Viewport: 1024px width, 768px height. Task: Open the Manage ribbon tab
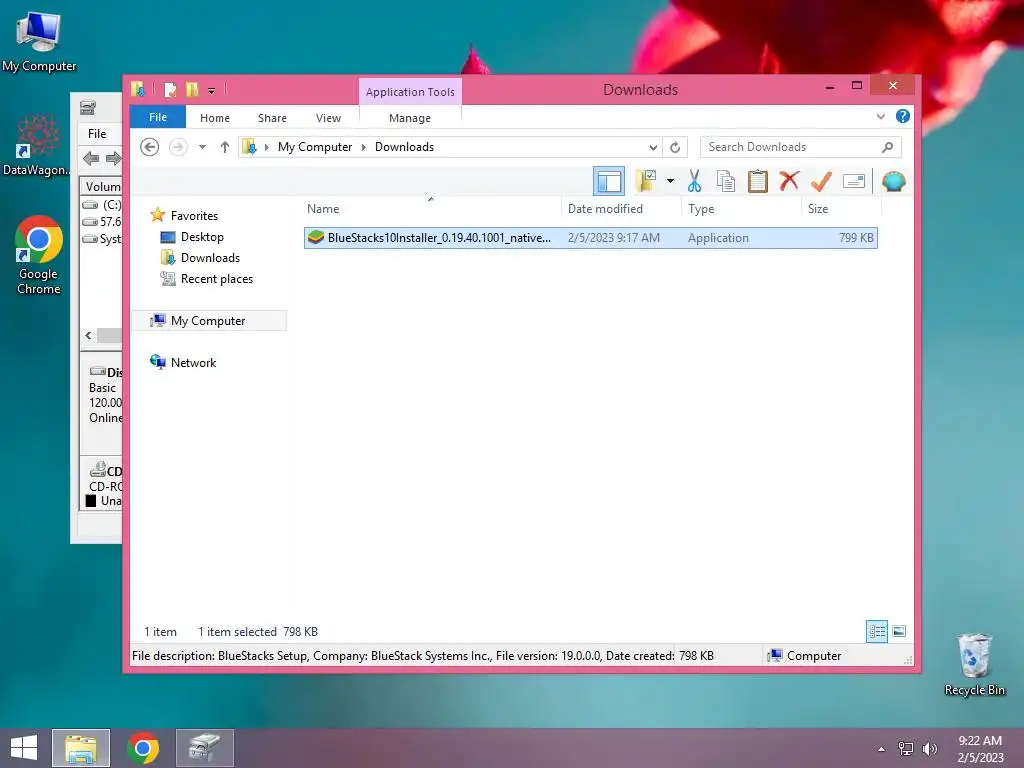[x=410, y=118]
